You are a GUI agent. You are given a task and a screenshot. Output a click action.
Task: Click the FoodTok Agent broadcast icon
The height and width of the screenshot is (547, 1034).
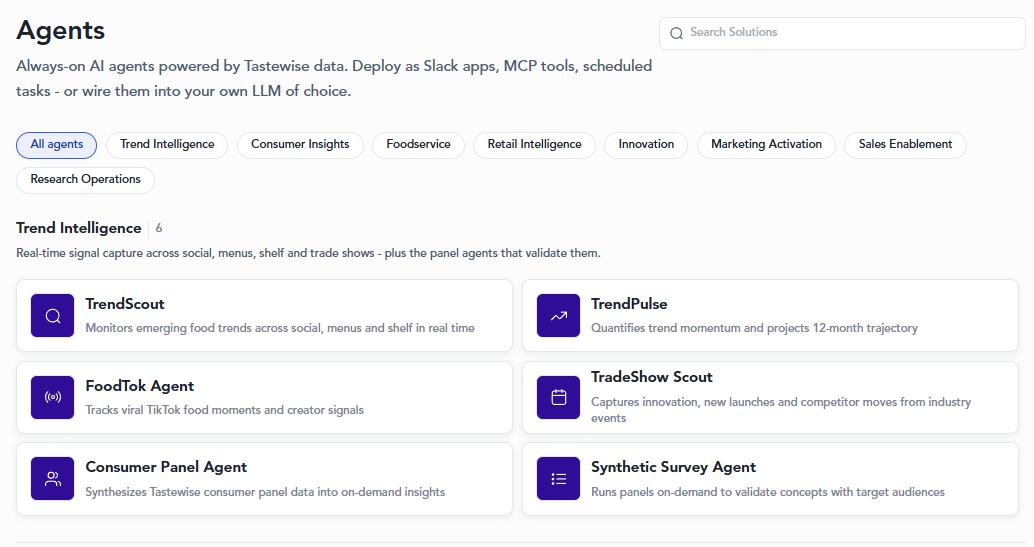(53, 397)
